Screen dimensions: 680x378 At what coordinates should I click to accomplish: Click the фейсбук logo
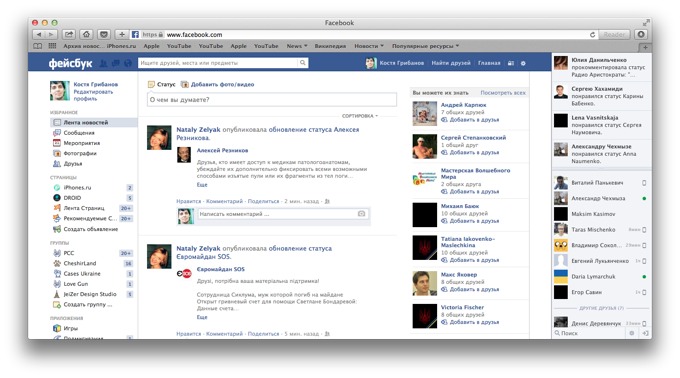[x=70, y=63]
